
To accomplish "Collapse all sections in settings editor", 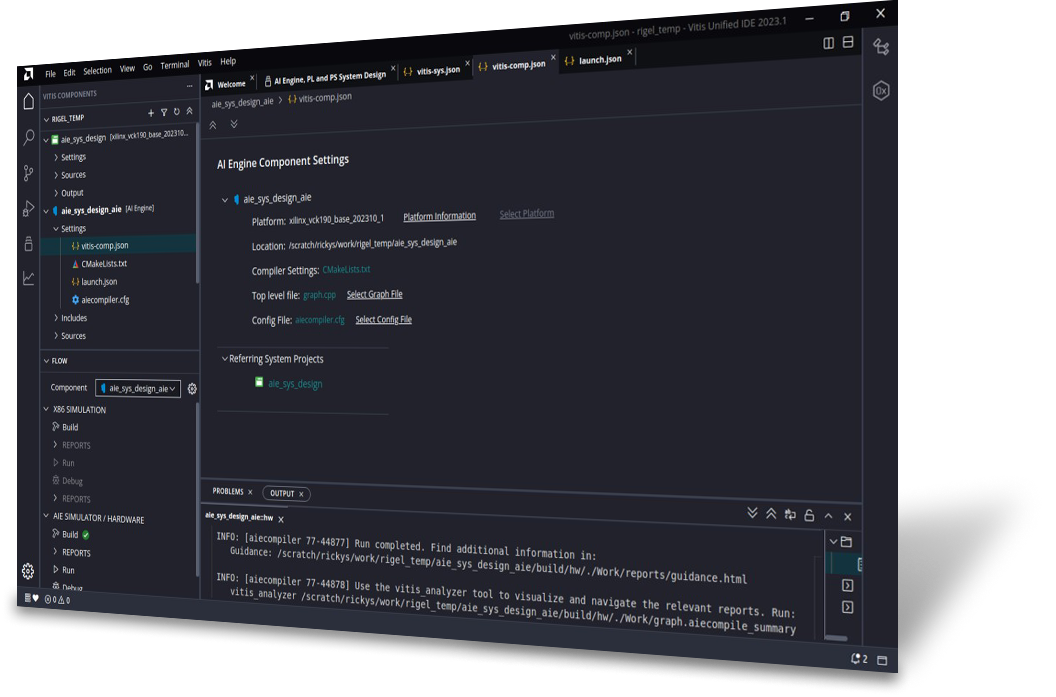I will point(213,125).
